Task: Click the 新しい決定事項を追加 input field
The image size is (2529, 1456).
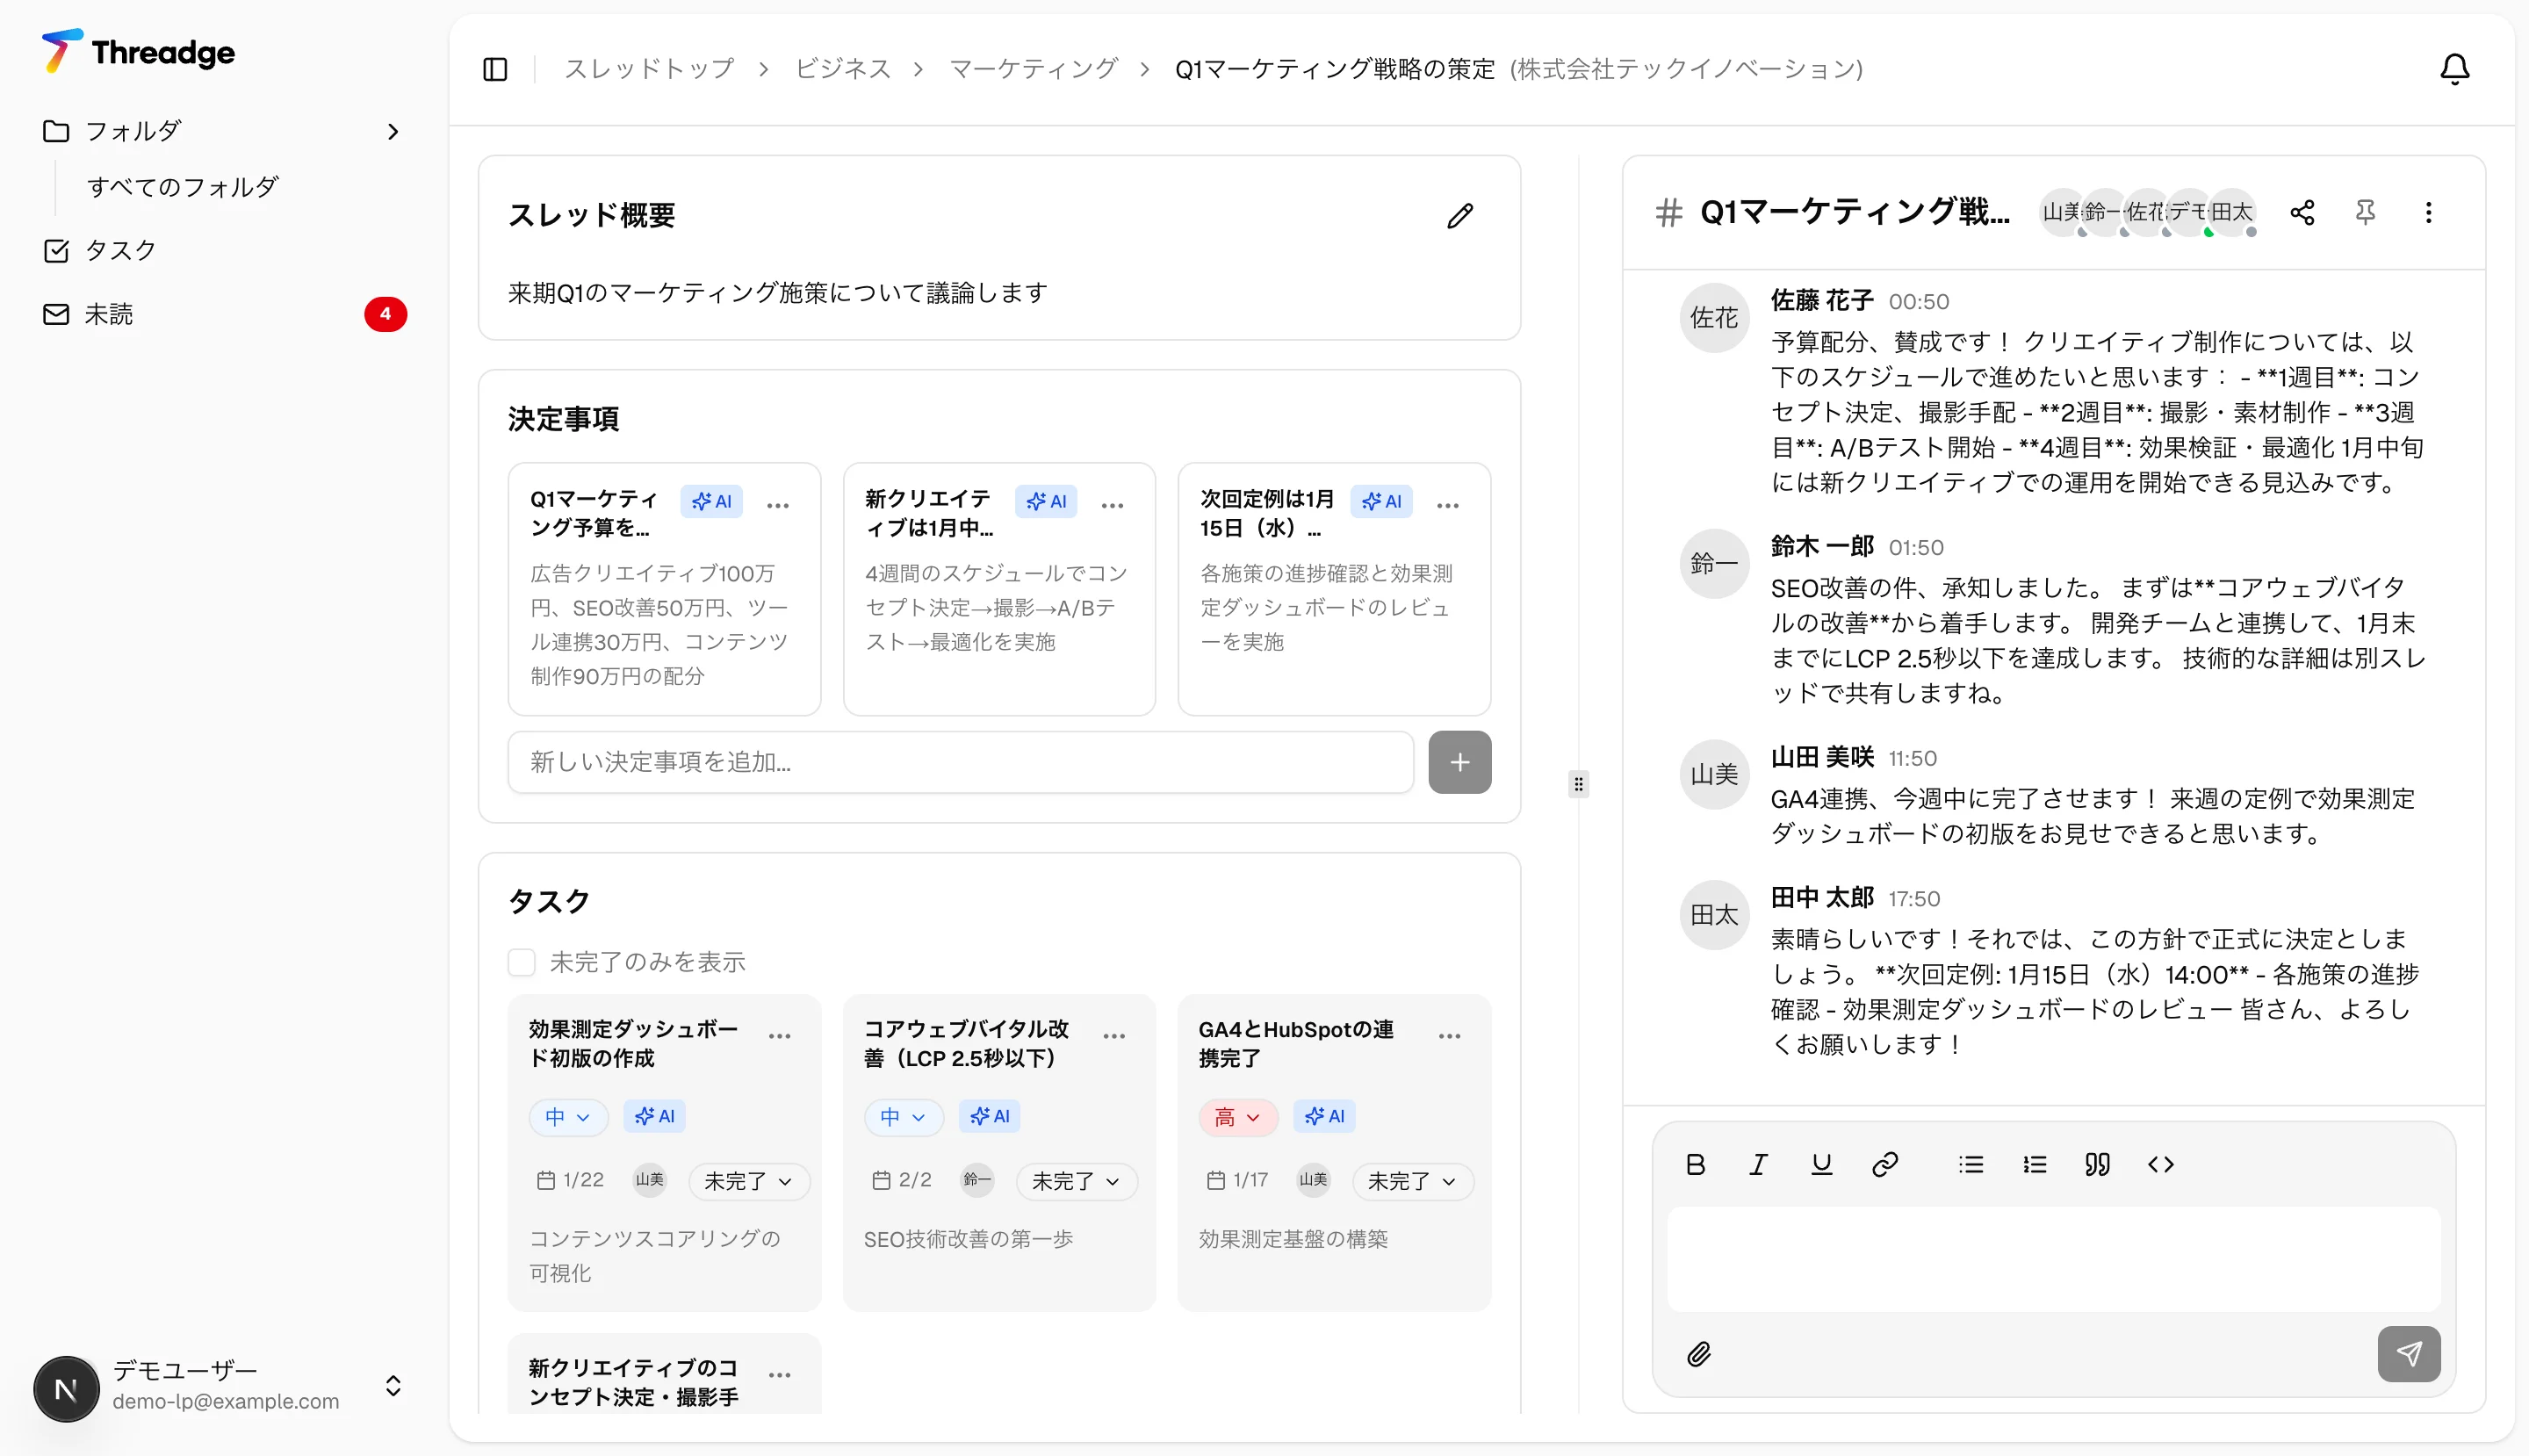Action: click(x=959, y=761)
